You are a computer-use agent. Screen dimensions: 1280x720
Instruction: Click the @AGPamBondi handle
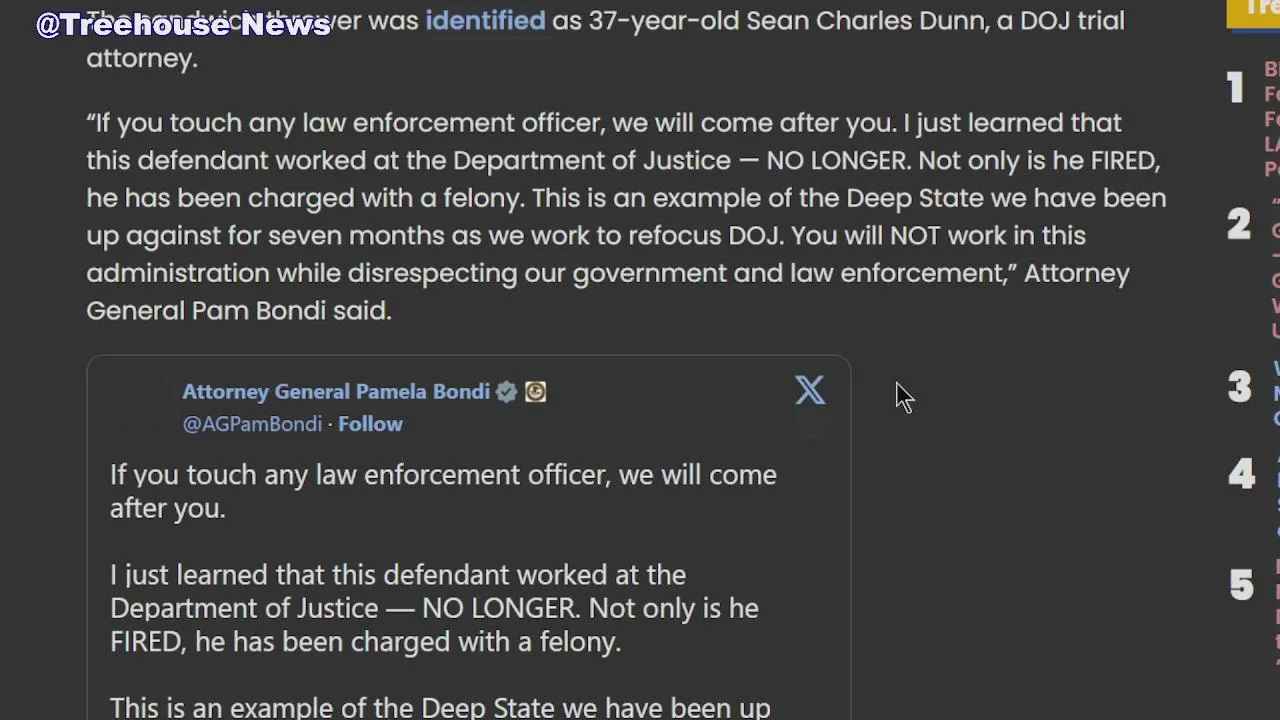pyautogui.click(x=252, y=424)
